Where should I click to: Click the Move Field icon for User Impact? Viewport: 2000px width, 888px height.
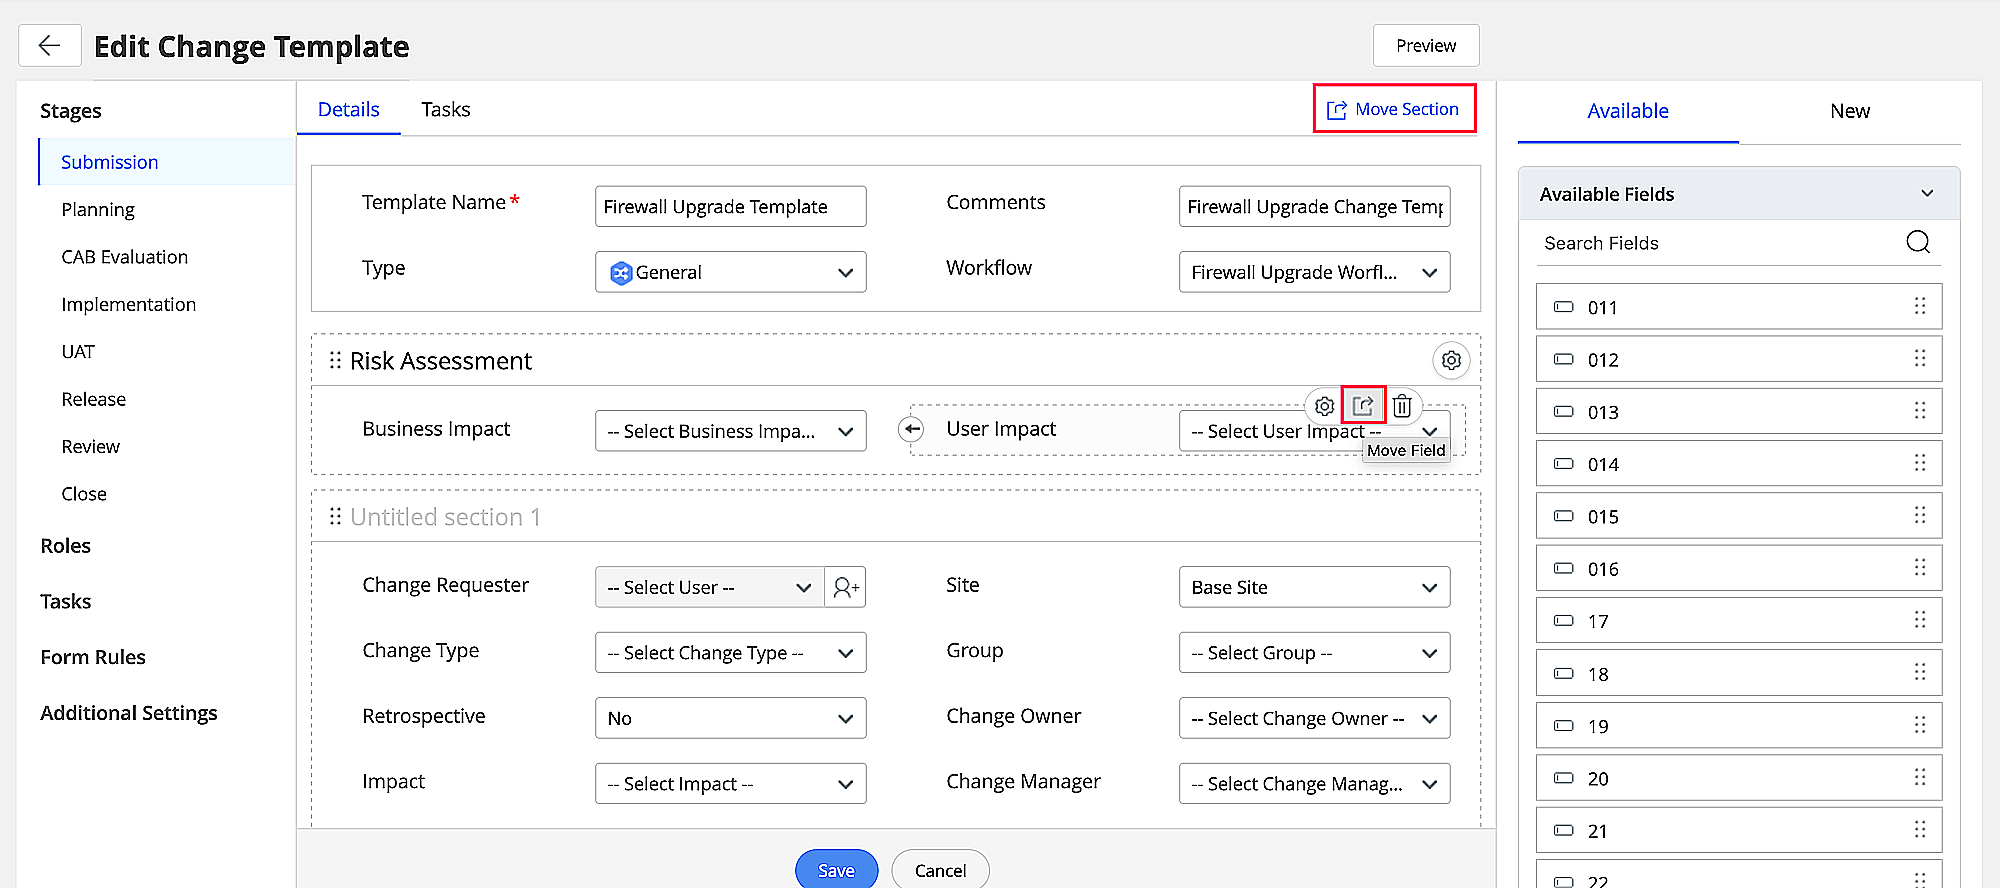point(1363,406)
